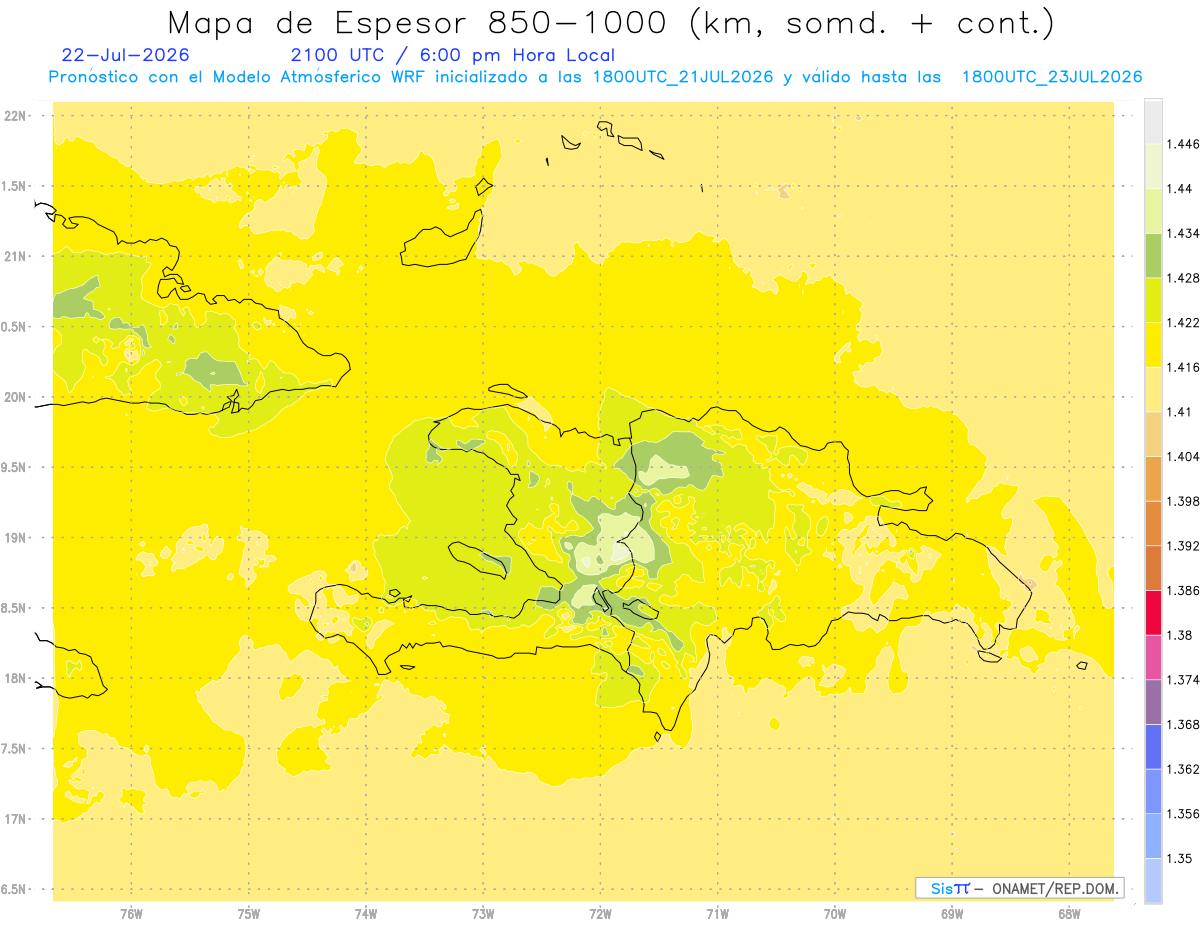
Task: Click the longitude label 71W
Action: pyautogui.click(x=717, y=913)
